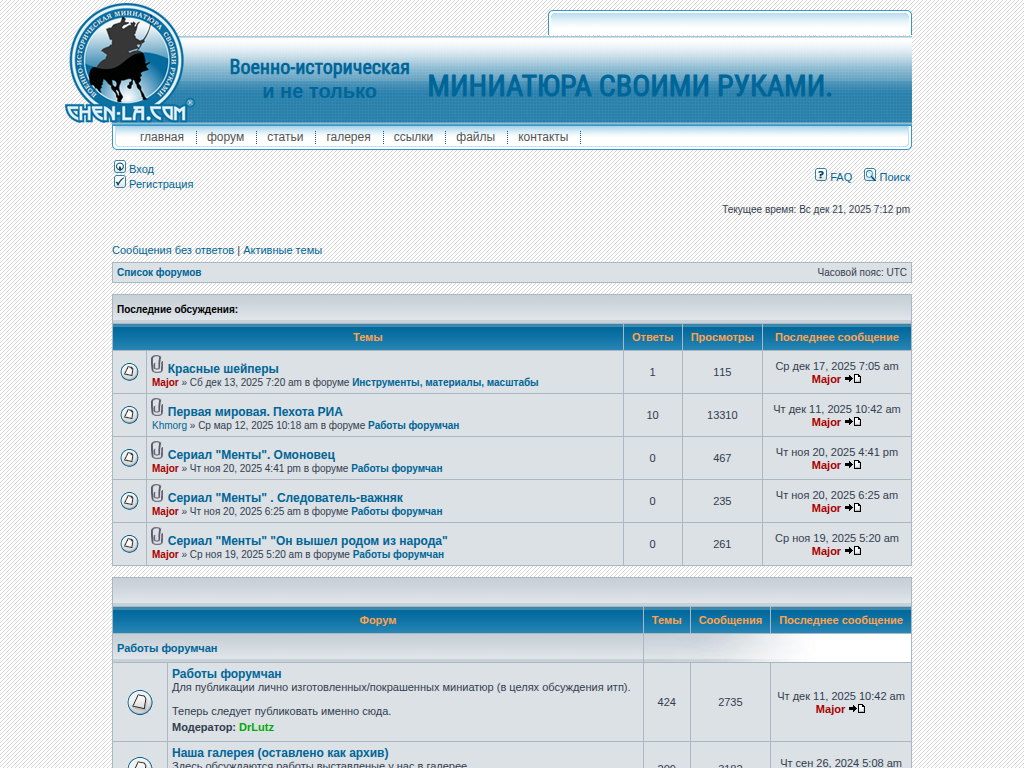Viewport: 1024px width, 768px height.
Task: Click the magnifier icon next to Поиск
Action: click(870, 175)
